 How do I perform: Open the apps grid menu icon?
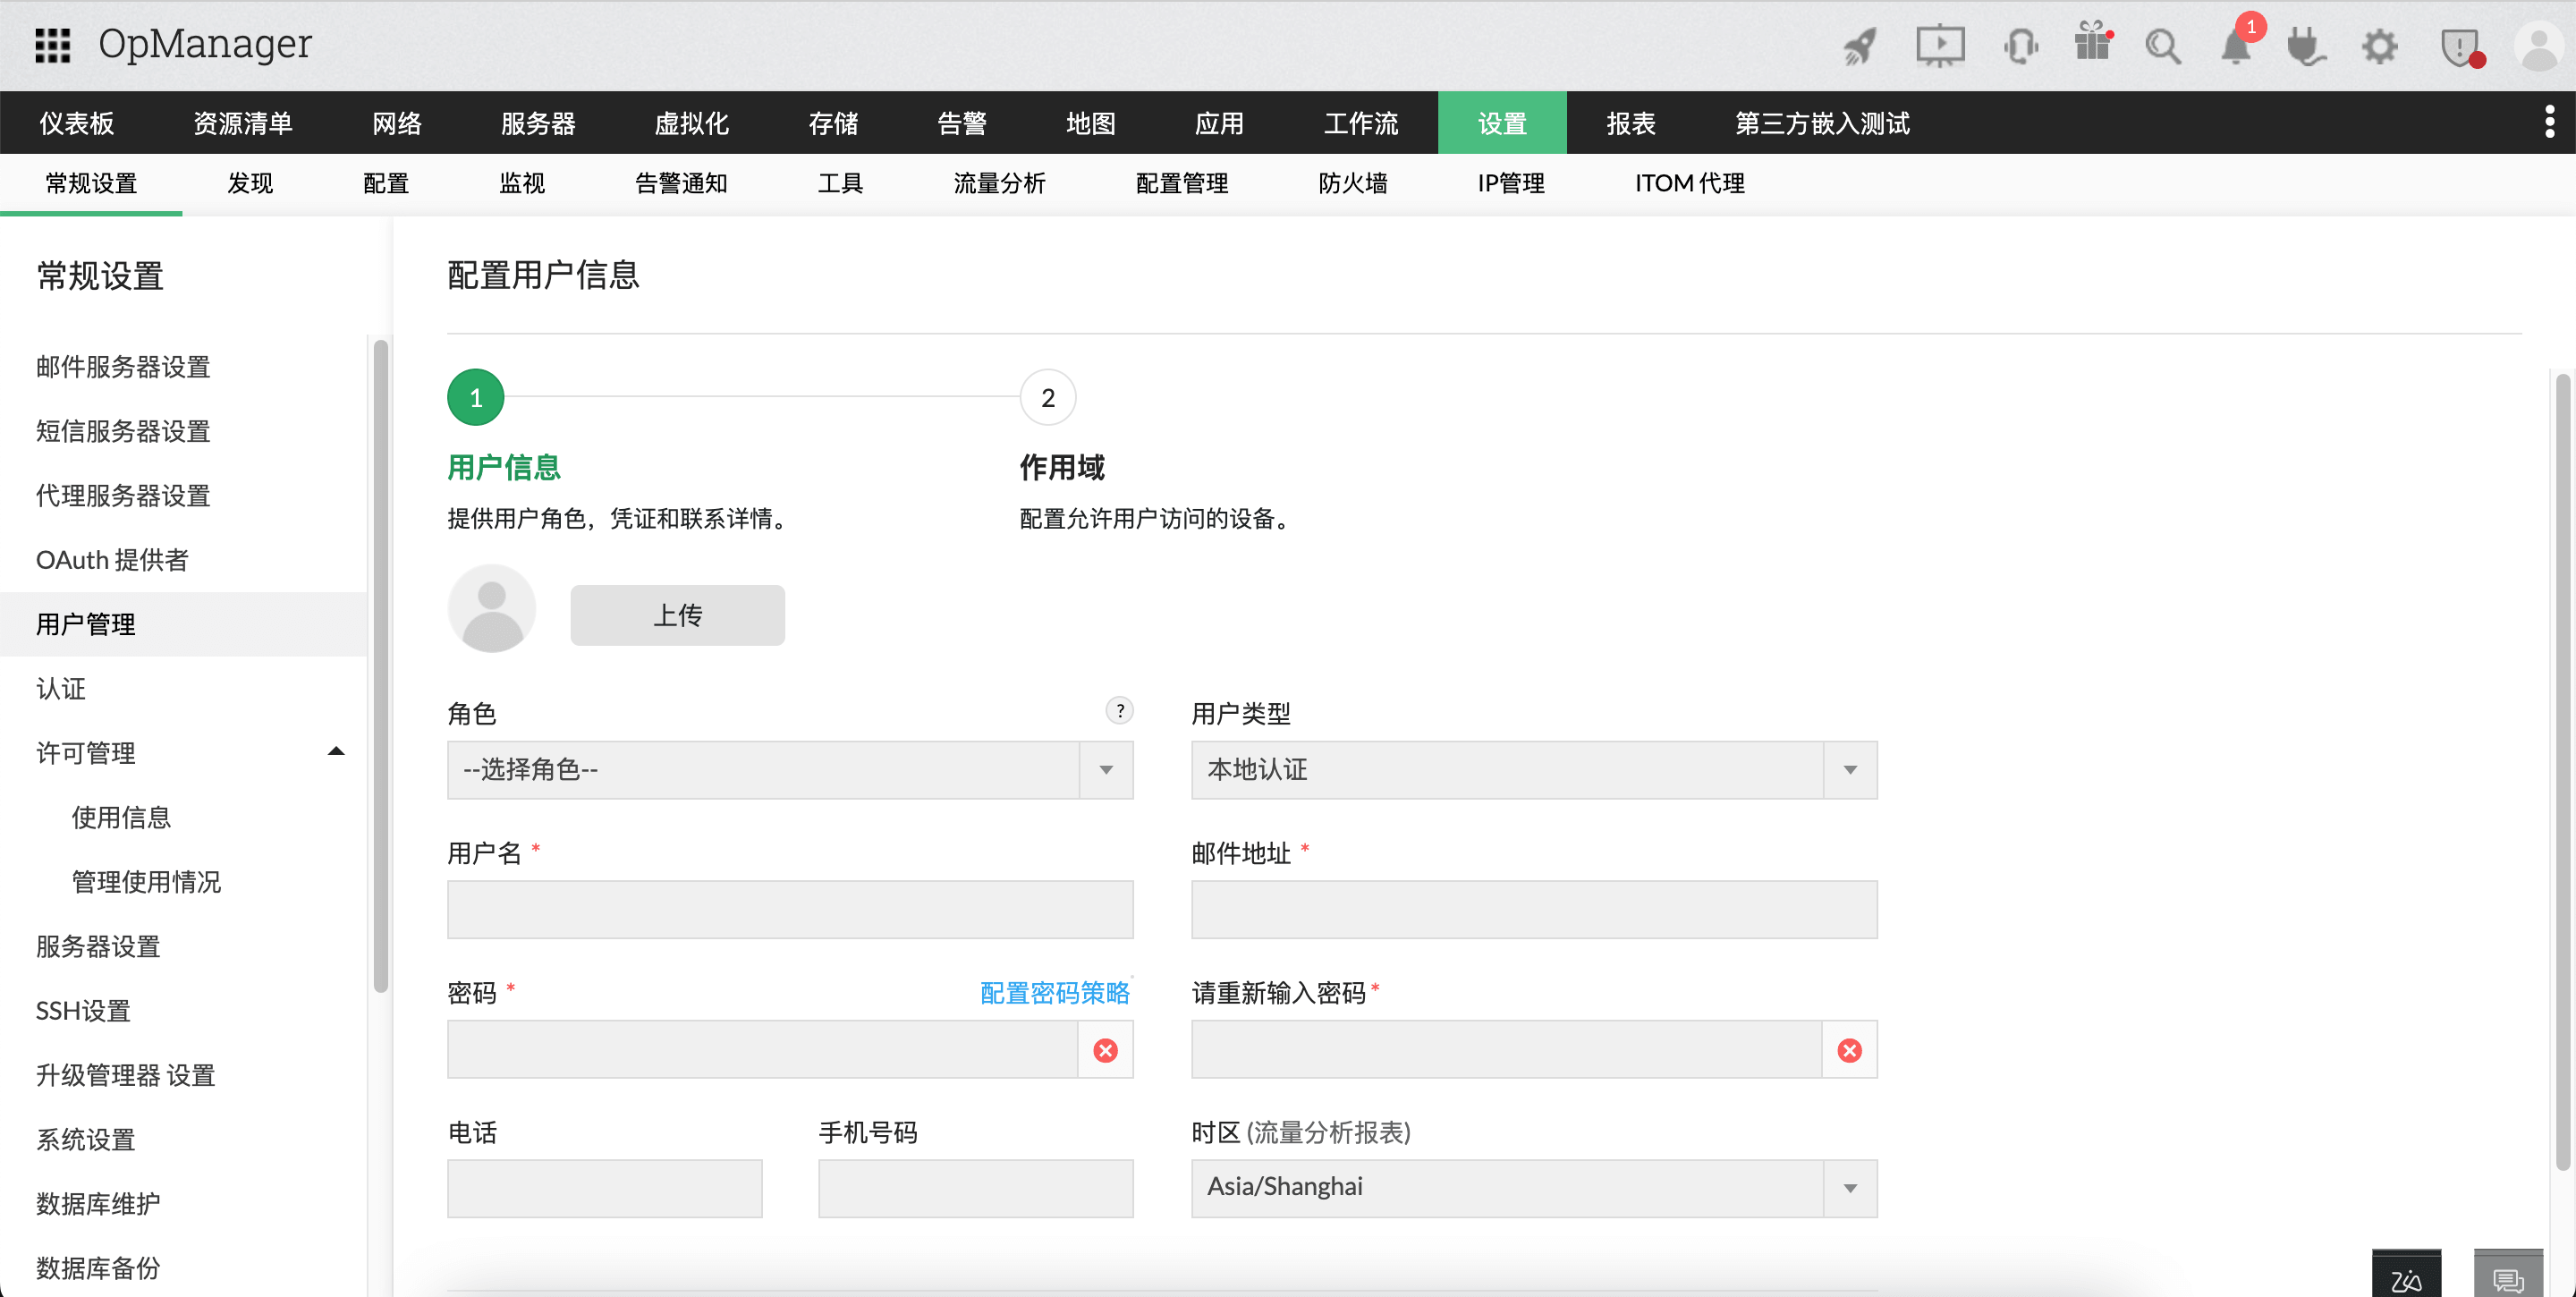(52, 45)
